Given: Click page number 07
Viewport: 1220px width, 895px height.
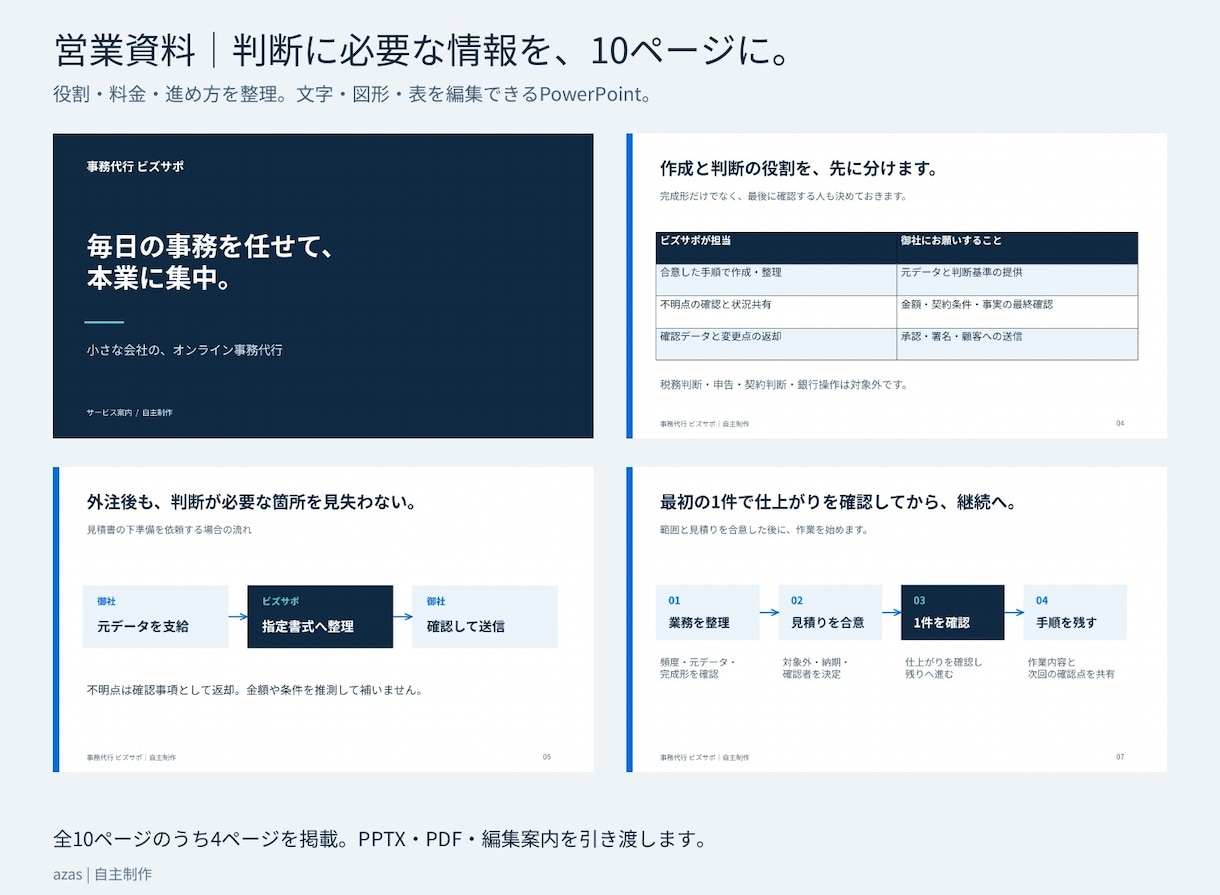Looking at the screenshot, I should (1120, 757).
